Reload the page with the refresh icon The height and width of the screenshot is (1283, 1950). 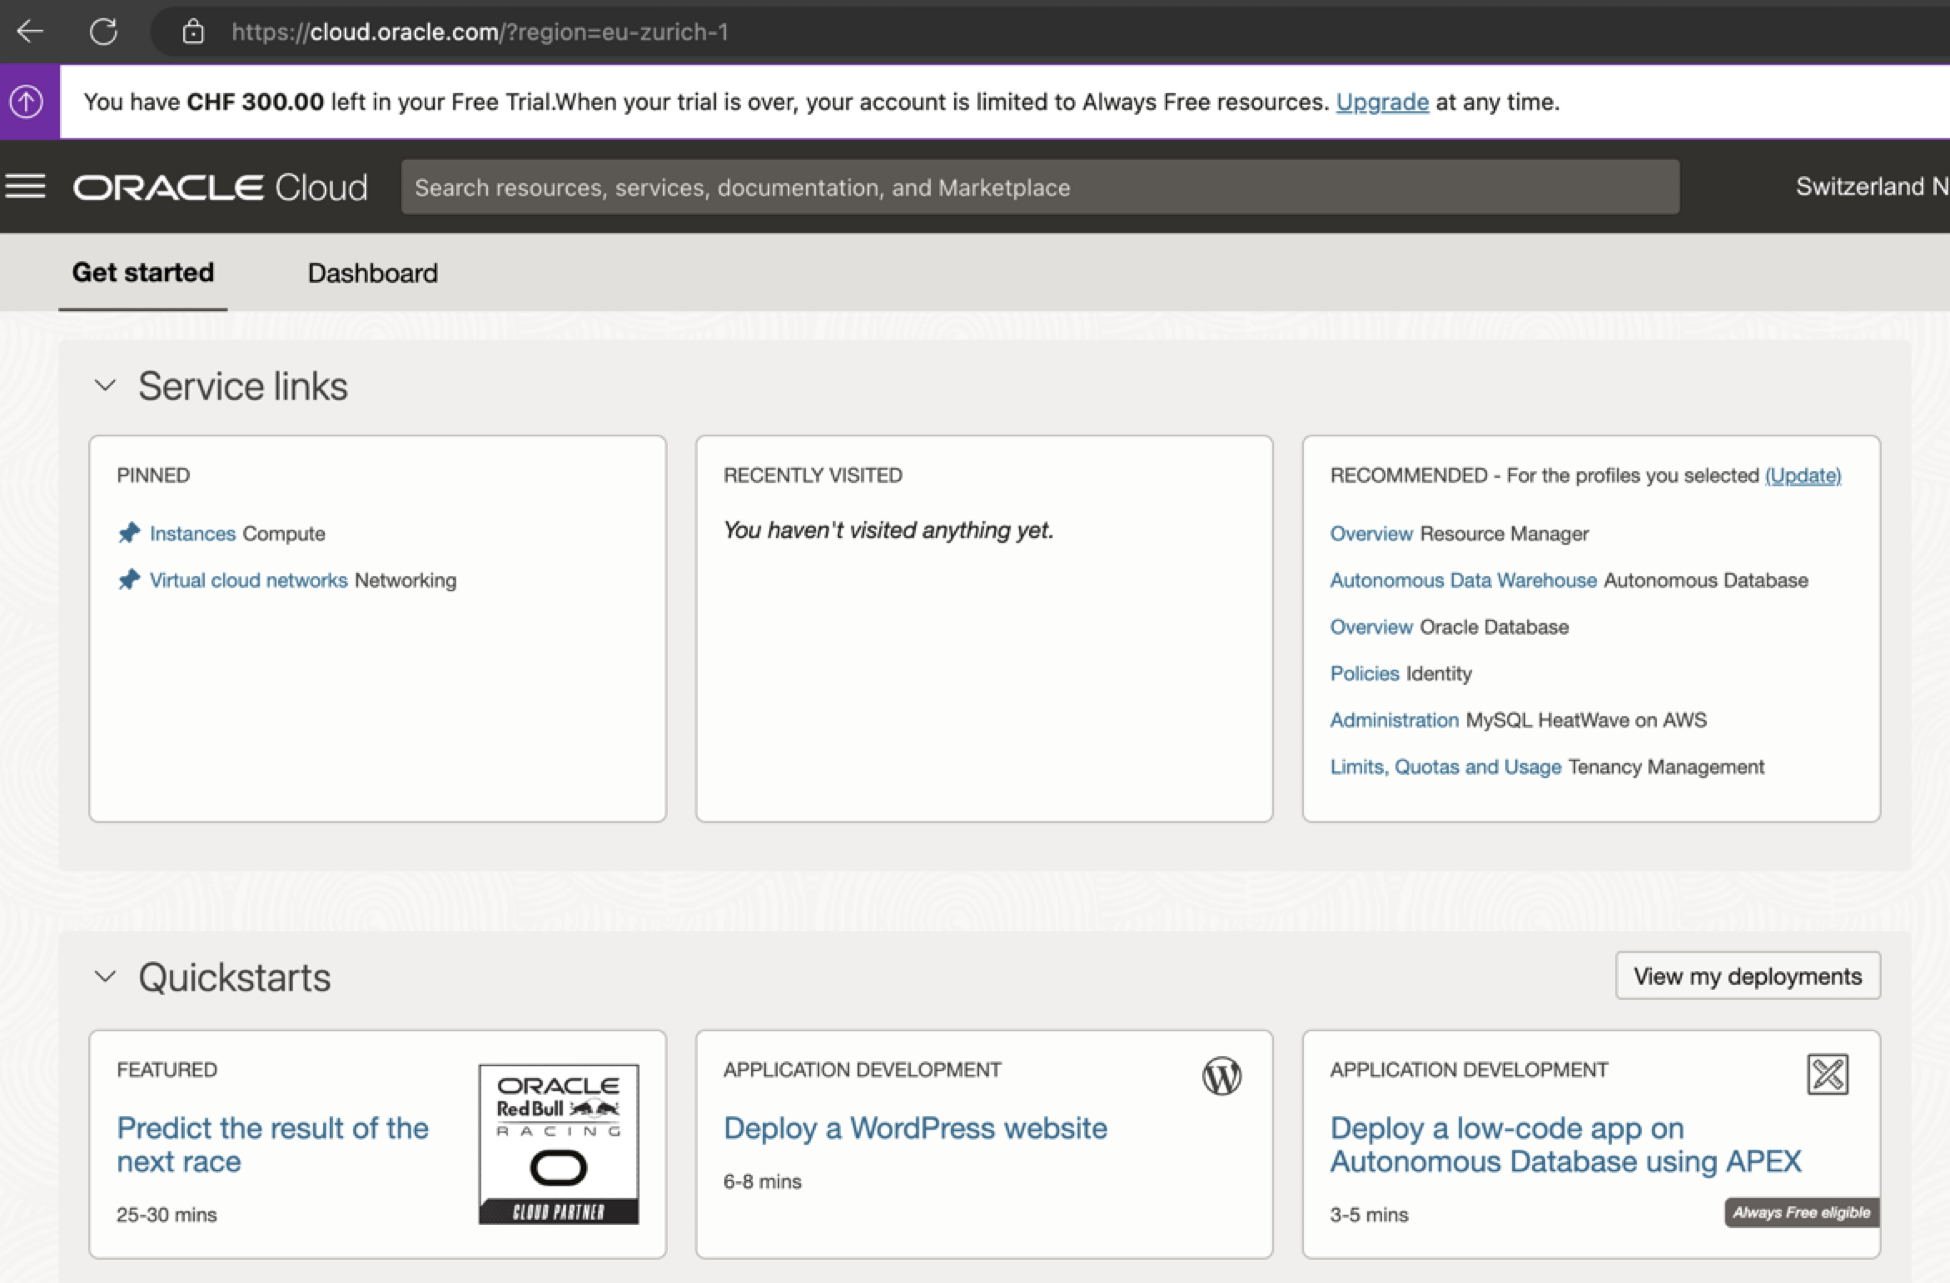pos(103,32)
